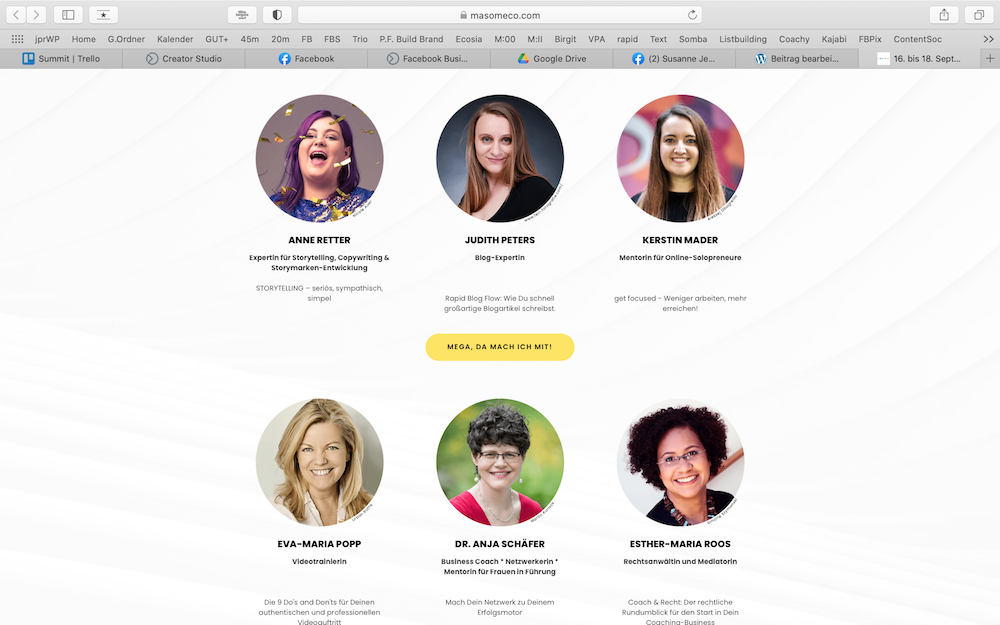The width and height of the screenshot is (1000, 625).
Task: Expand the hidden bookmarks chevron
Action: (x=988, y=39)
